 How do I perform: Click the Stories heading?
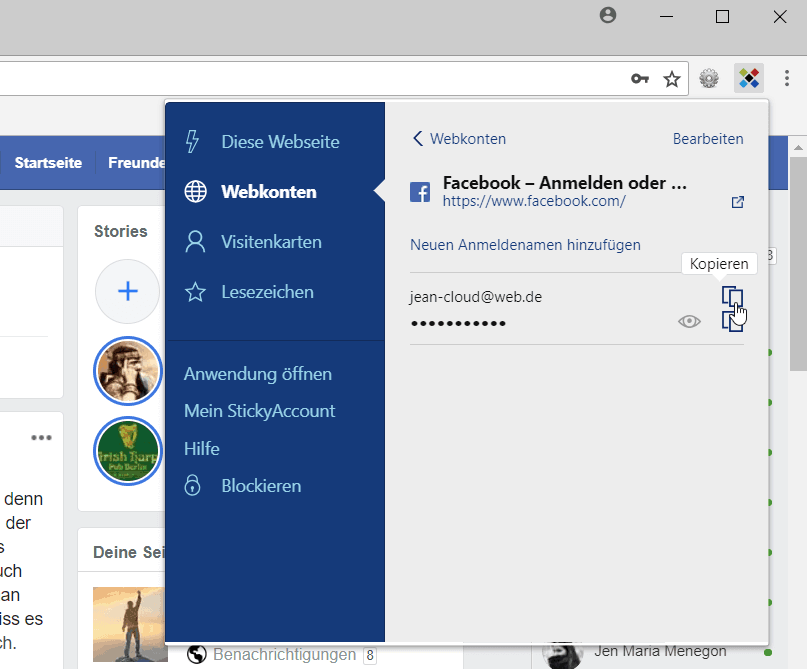coord(120,231)
